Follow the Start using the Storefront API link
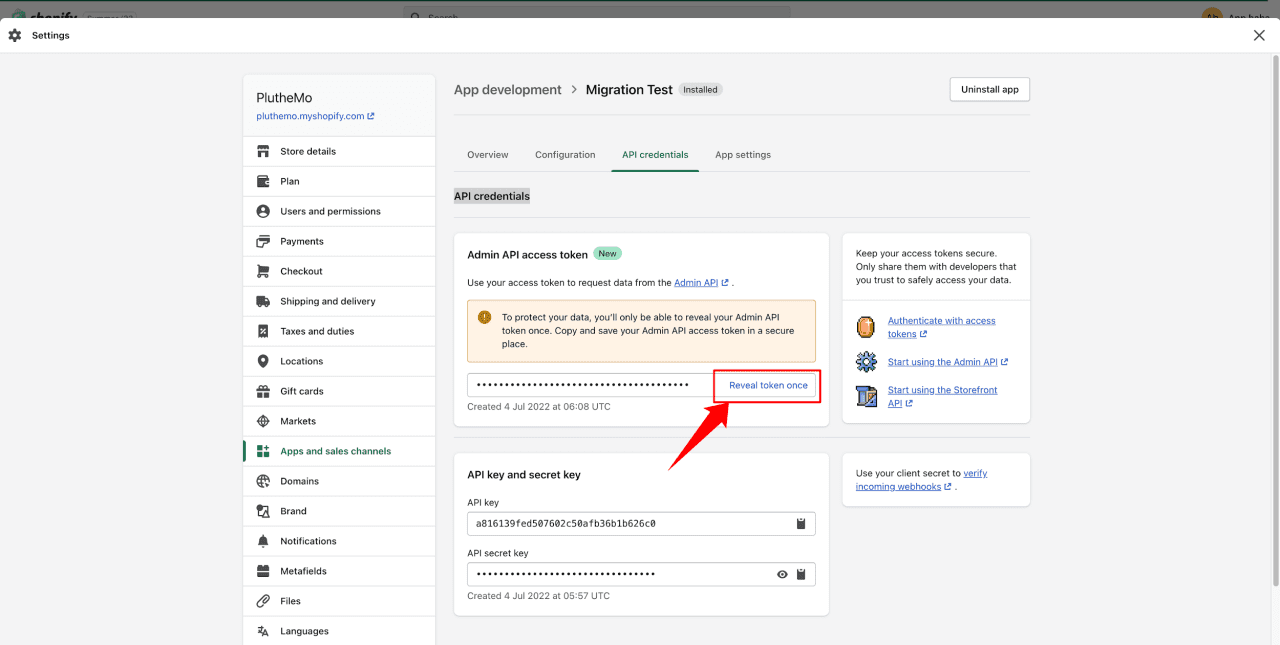Screen dimensions: 1280x645 (942, 396)
